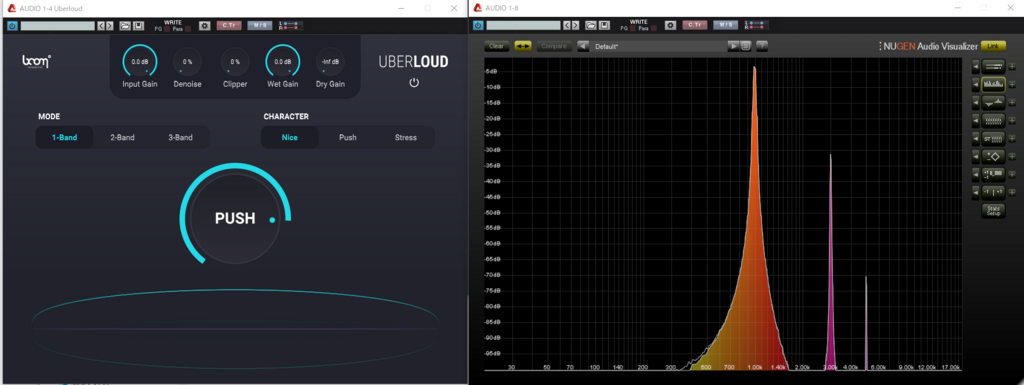Toggle the Uberloud power button under logo
This screenshot has height=385, width=1024.
(413, 83)
